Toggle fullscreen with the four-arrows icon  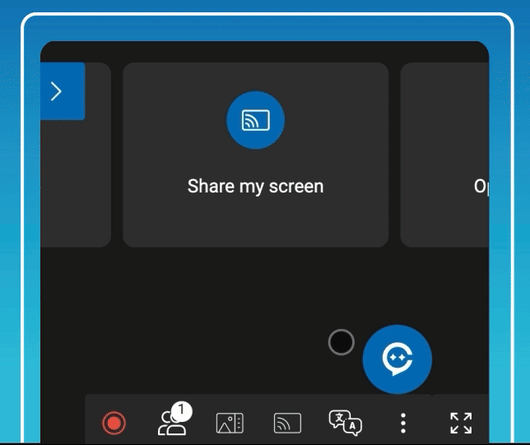tap(461, 423)
